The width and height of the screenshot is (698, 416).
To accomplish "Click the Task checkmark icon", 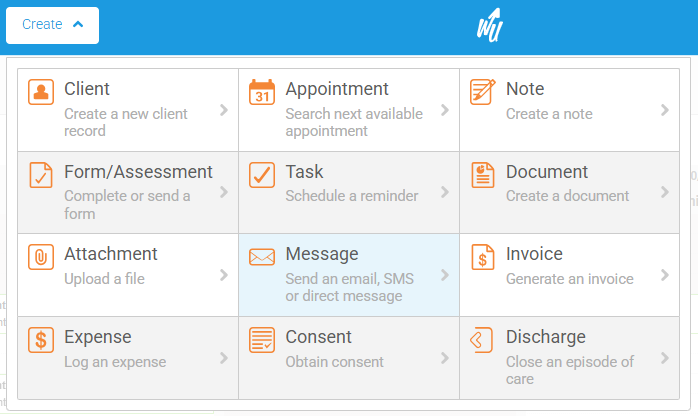I will (261, 175).
